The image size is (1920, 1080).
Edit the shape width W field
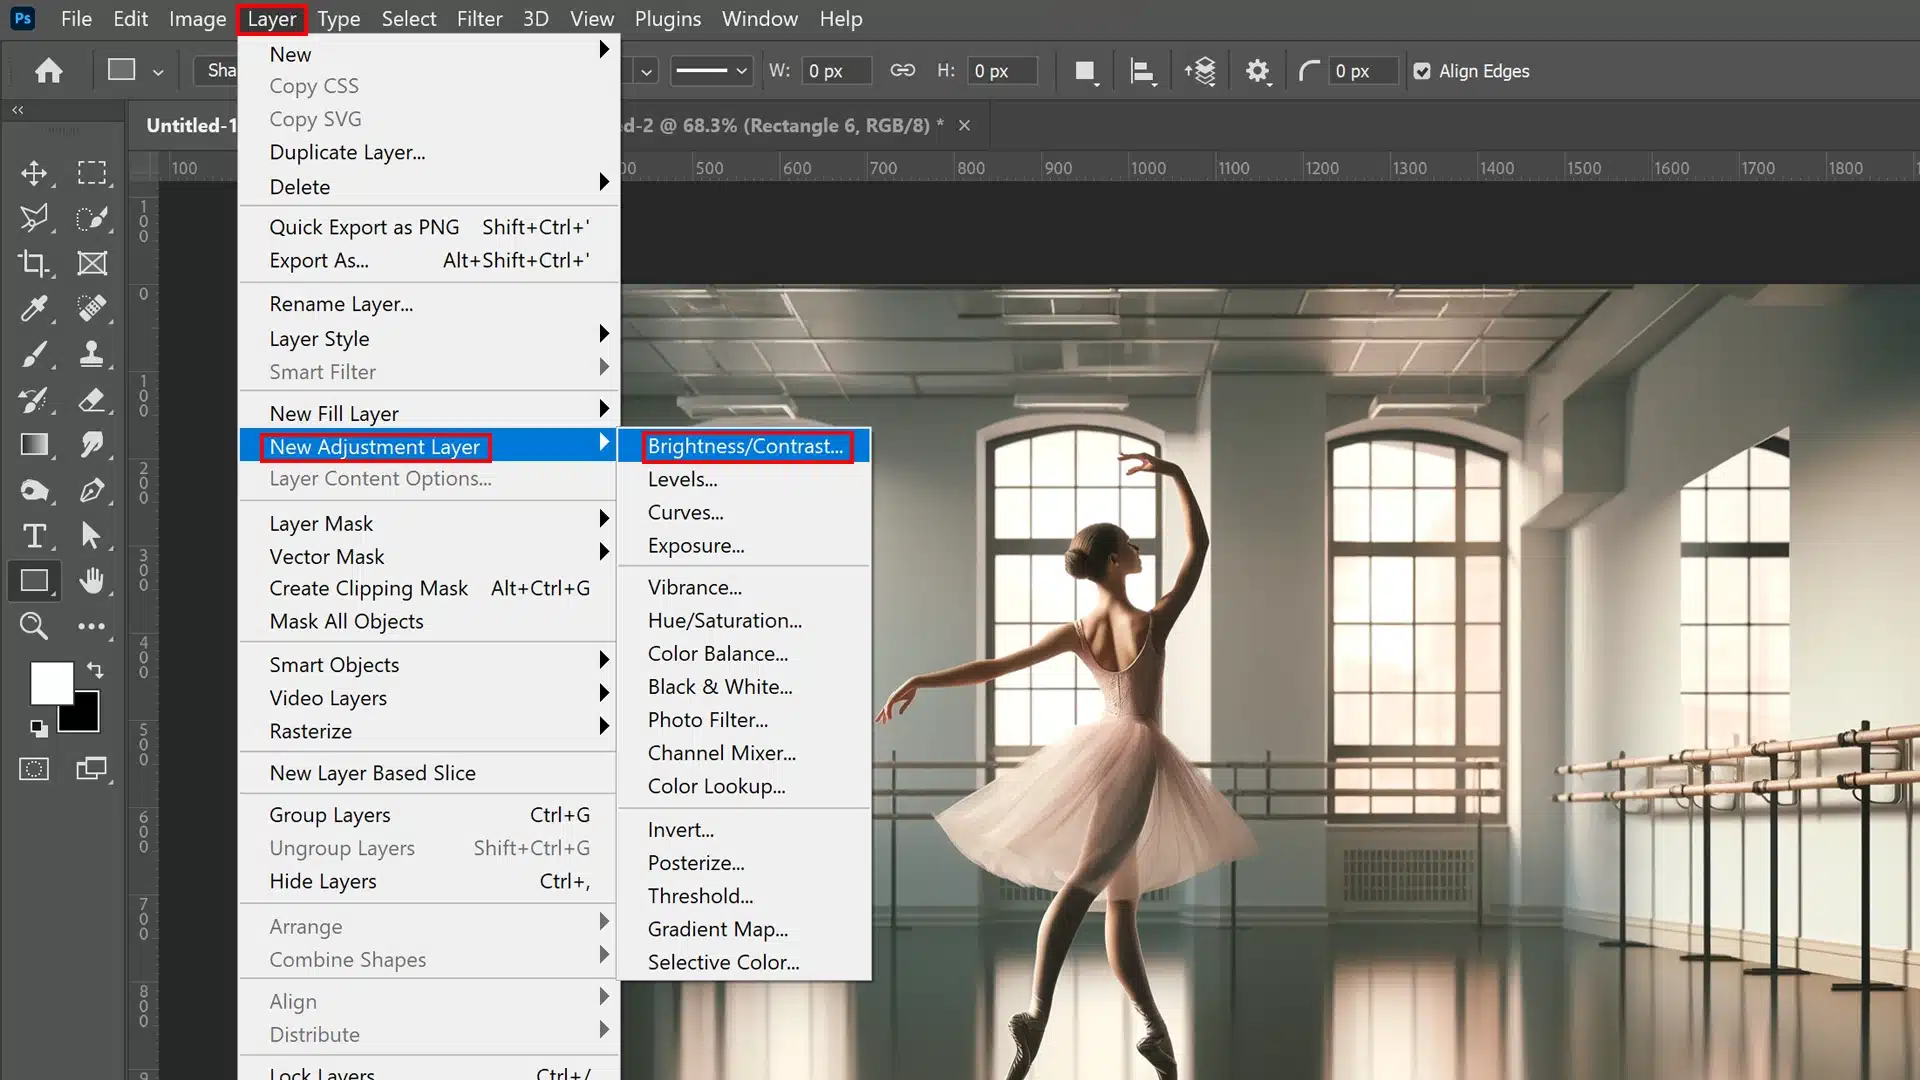click(x=836, y=71)
